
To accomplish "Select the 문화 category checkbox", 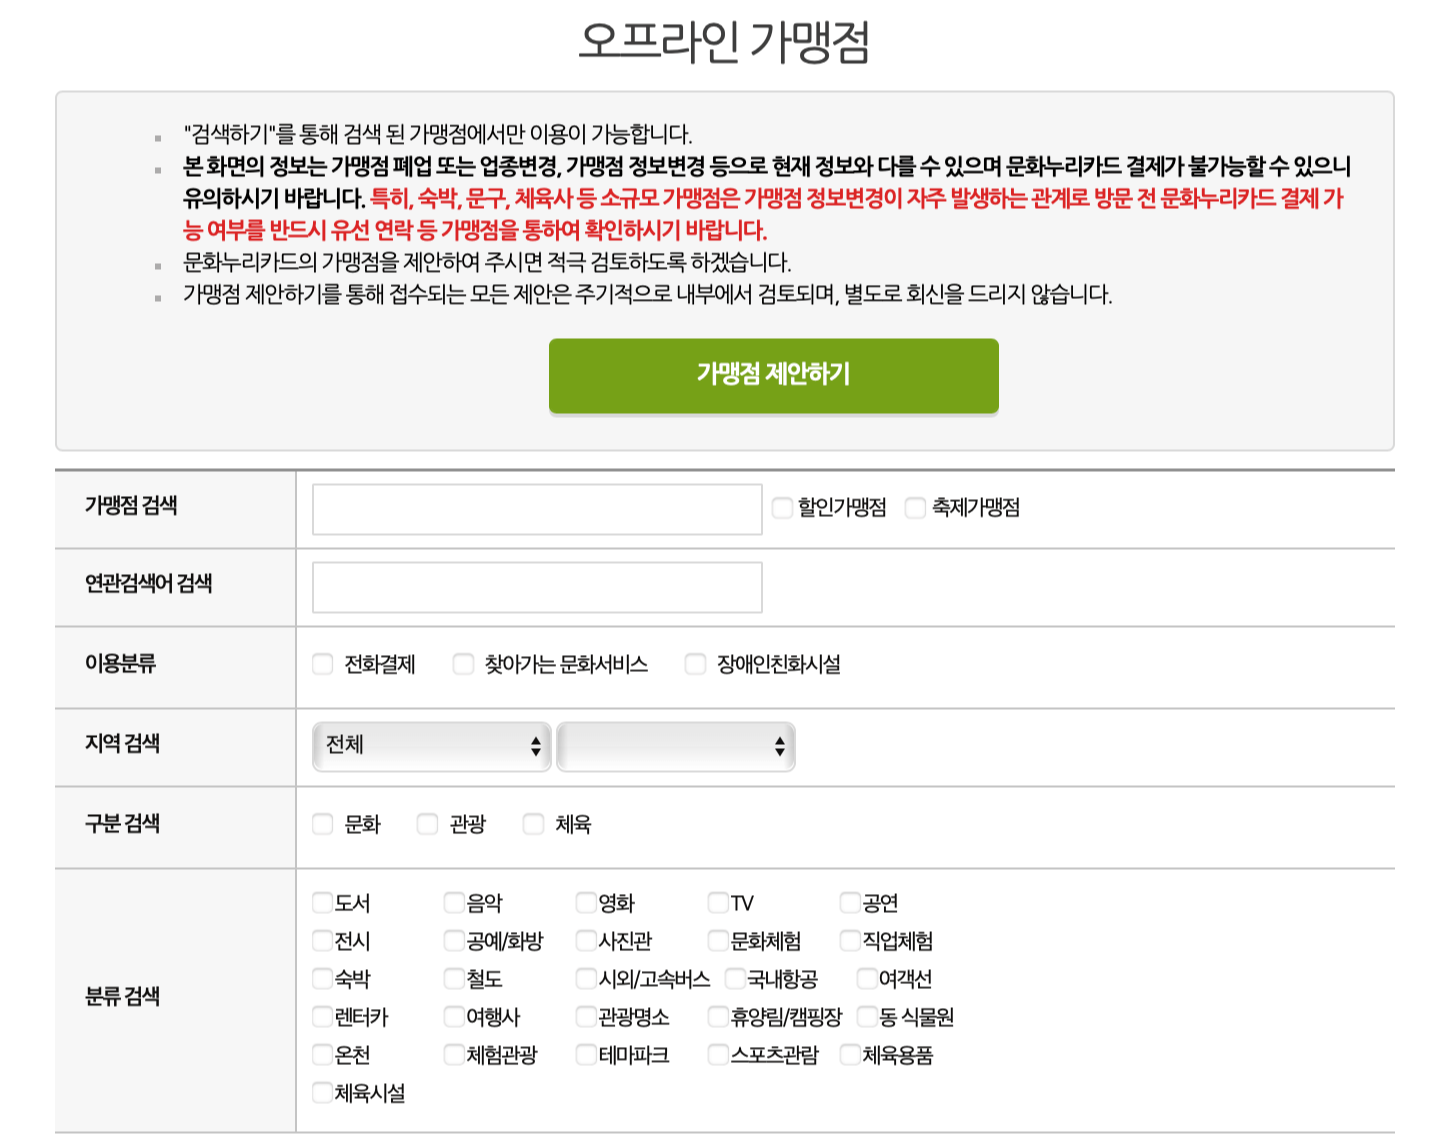I will [322, 823].
